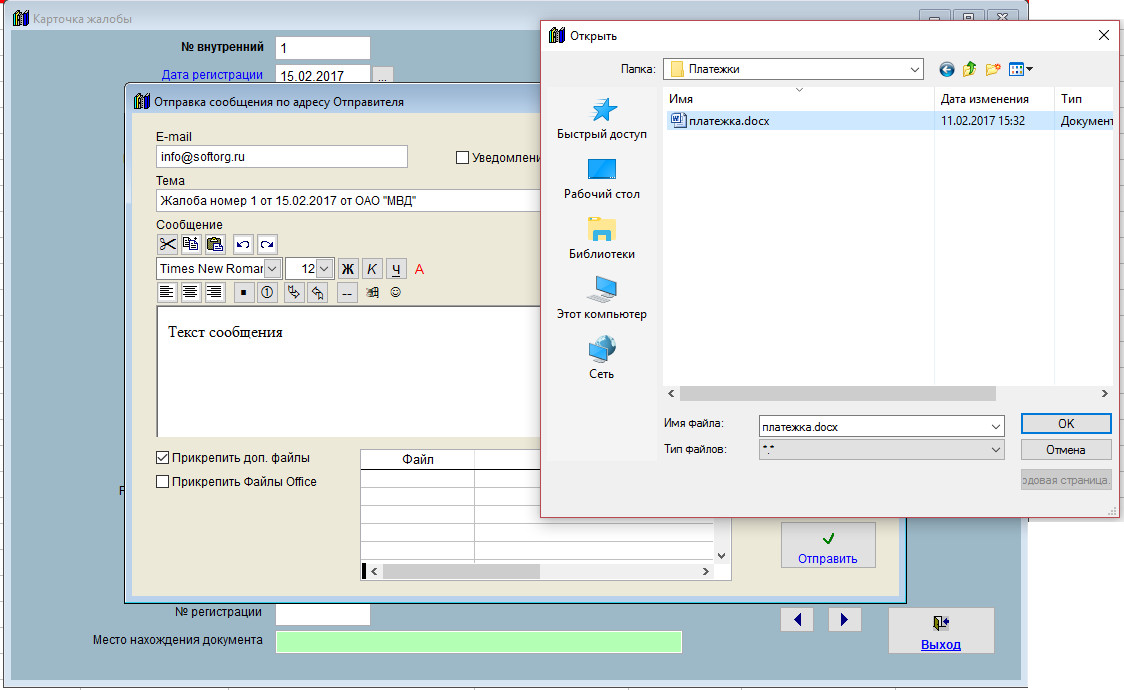Expand the 'Тип файлов' dropdown
Image resolution: width=1124 pixels, height=690 pixels.
(995, 450)
